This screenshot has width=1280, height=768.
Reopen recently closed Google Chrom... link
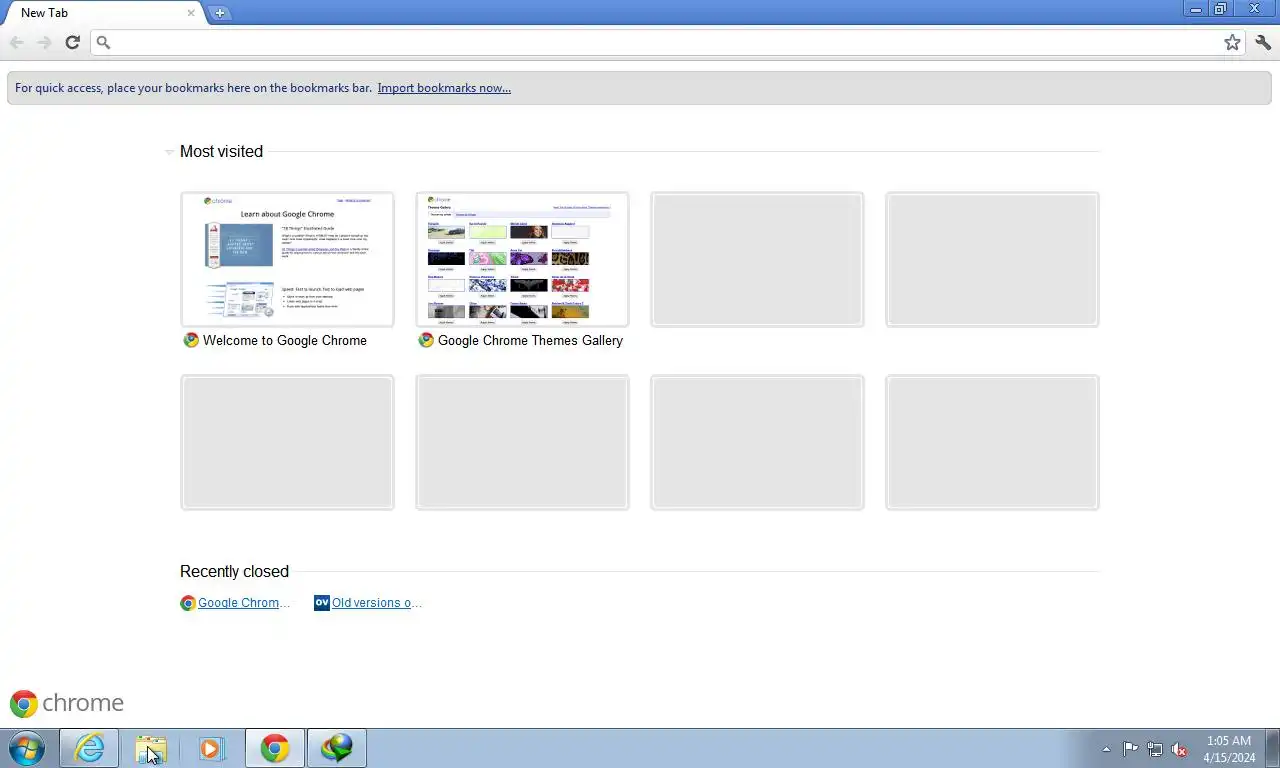pyautogui.click(x=244, y=603)
